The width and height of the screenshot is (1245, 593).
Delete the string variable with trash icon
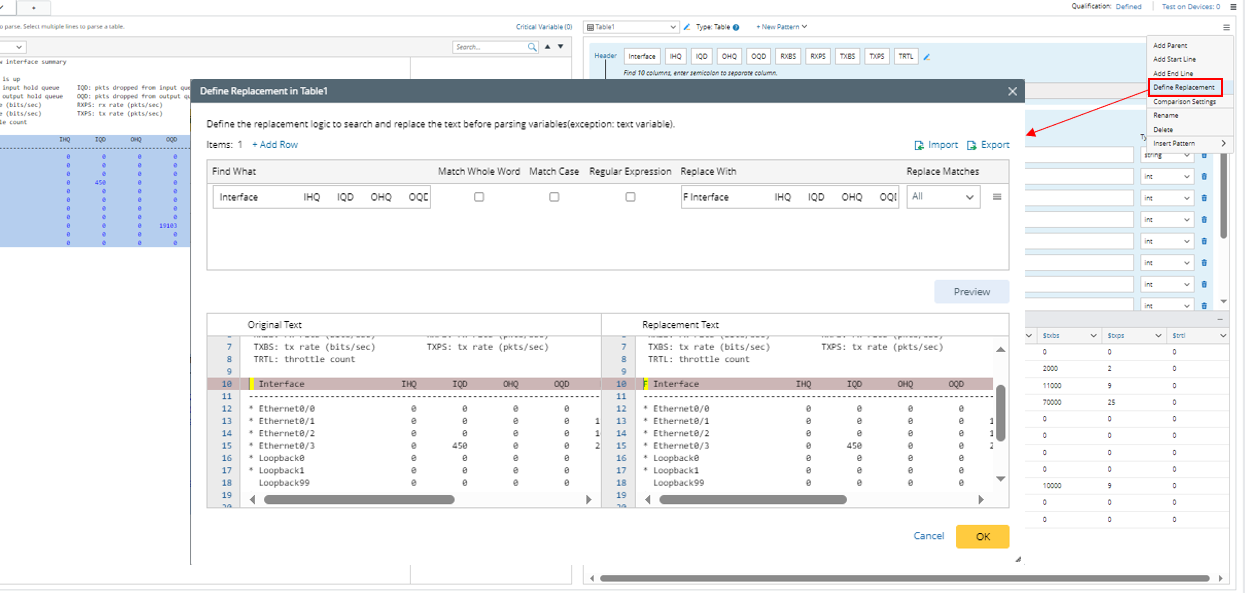[x=1204, y=155]
